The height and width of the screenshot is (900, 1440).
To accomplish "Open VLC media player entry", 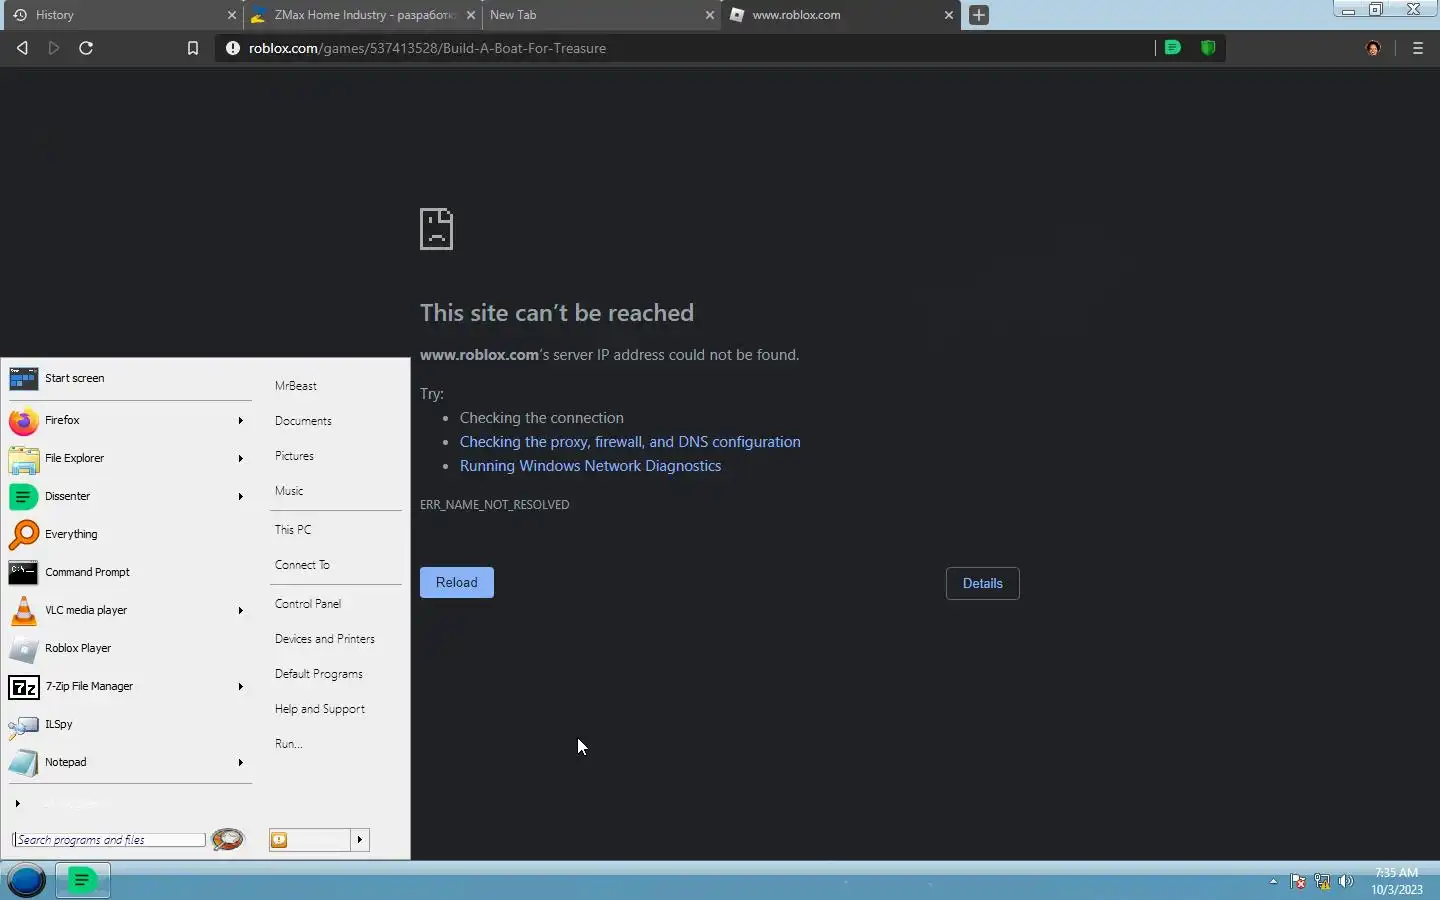I will (x=128, y=610).
